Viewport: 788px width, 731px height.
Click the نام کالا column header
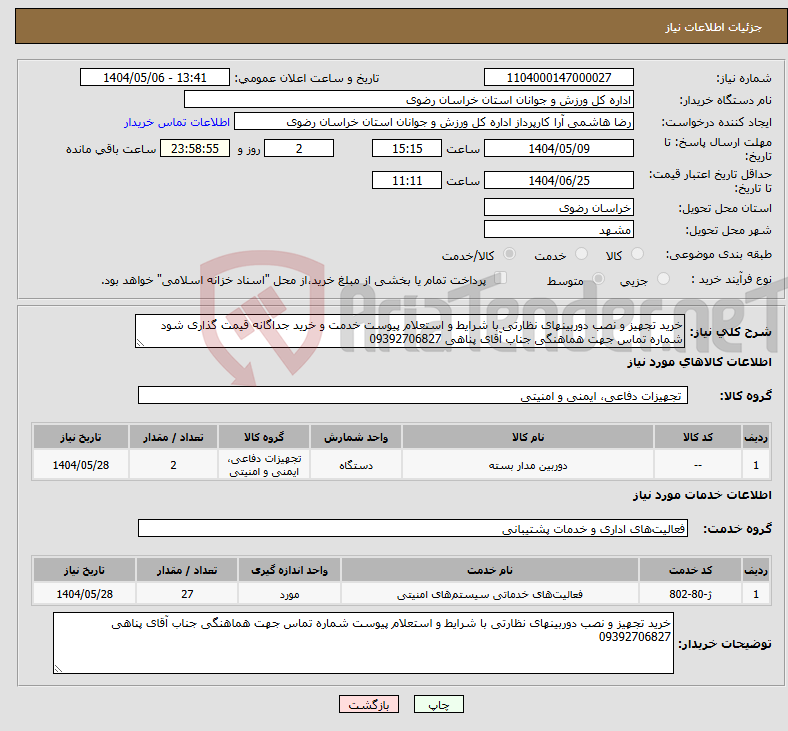coord(528,437)
